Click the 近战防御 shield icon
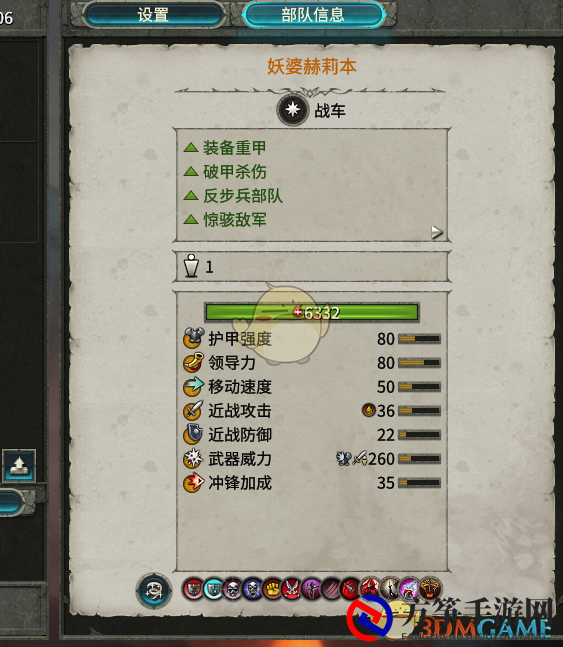The image size is (563, 647). pyautogui.click(x=193, y=434)
